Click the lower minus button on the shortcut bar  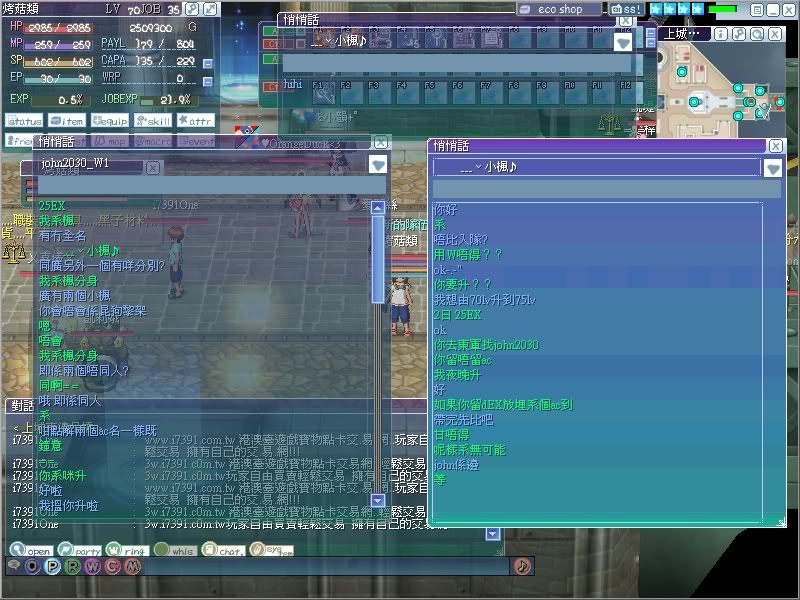651,43
